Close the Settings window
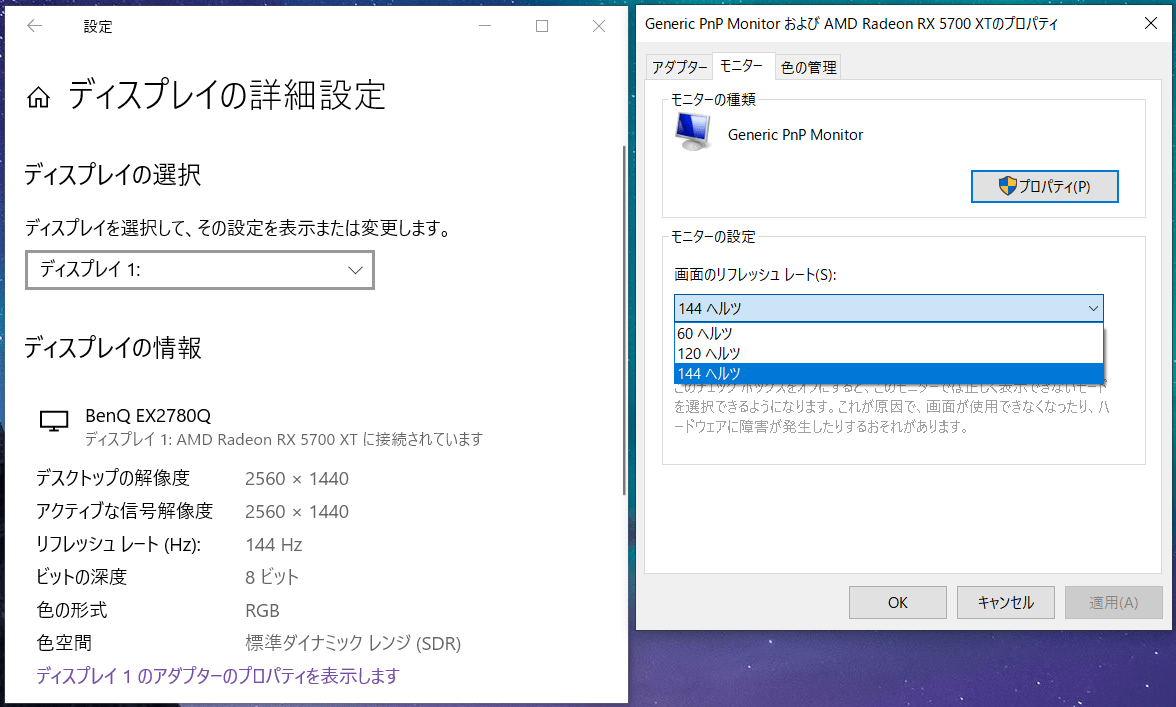This screenshot has height=707, width=1176. 598,26
